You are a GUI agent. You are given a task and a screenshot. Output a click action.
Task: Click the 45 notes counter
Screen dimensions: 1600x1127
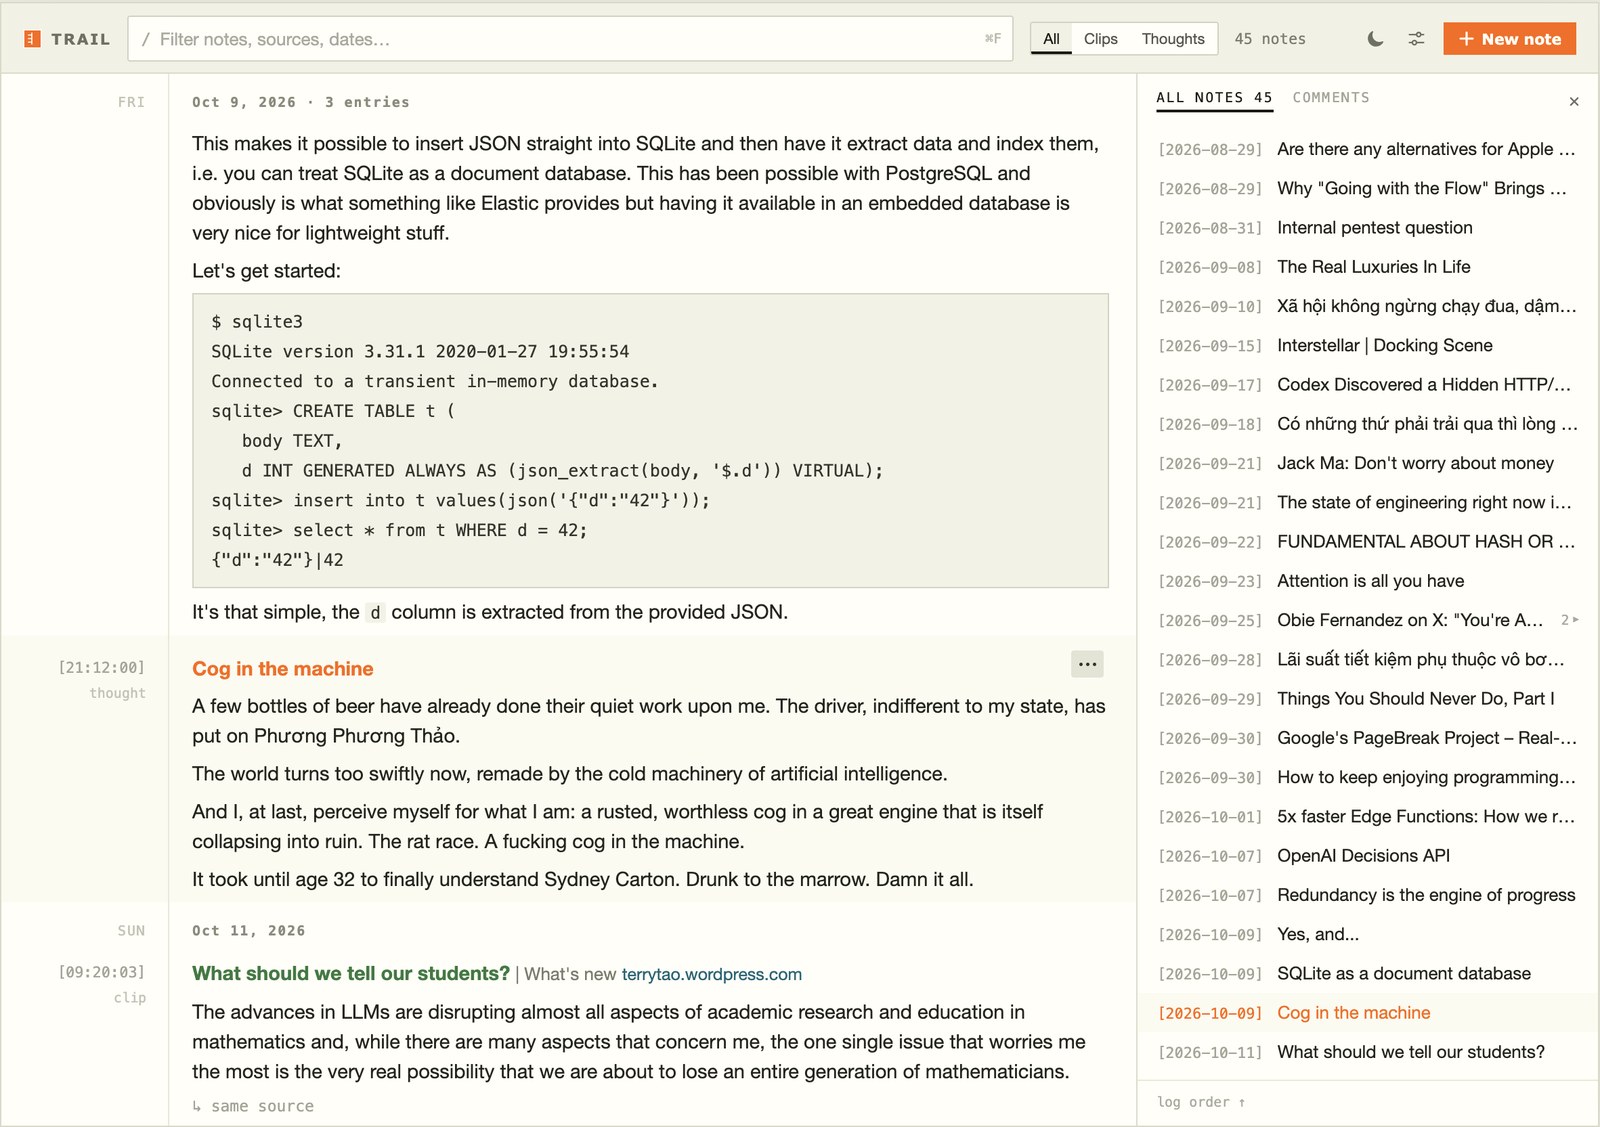pos(1270,39)
